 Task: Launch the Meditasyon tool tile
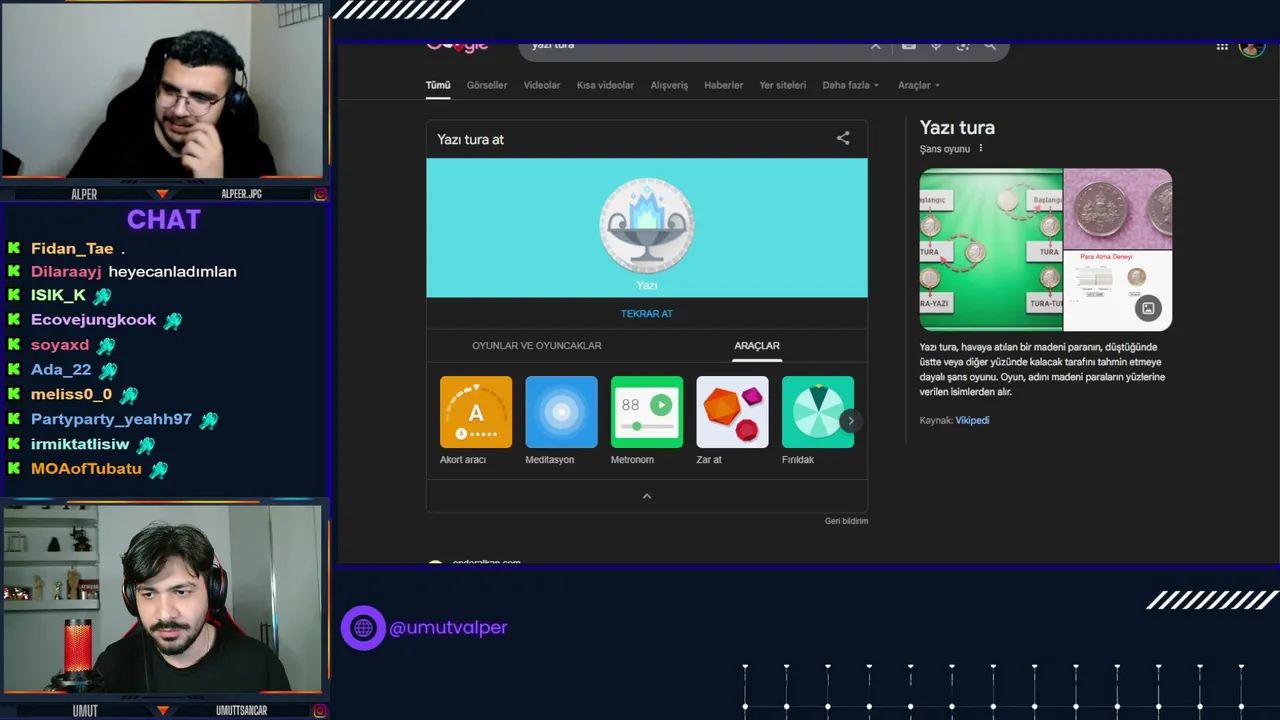[x=561, y=412]
